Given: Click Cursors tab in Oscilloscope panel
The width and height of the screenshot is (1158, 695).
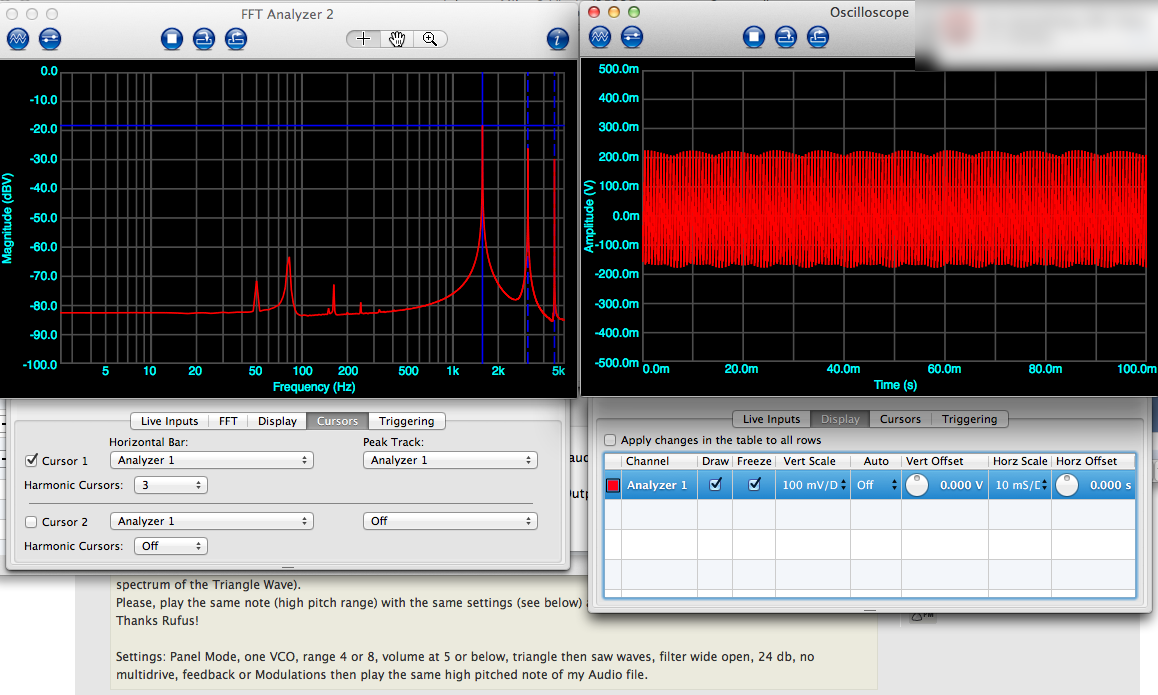Looking at the screenshot, I should [900, 419].
